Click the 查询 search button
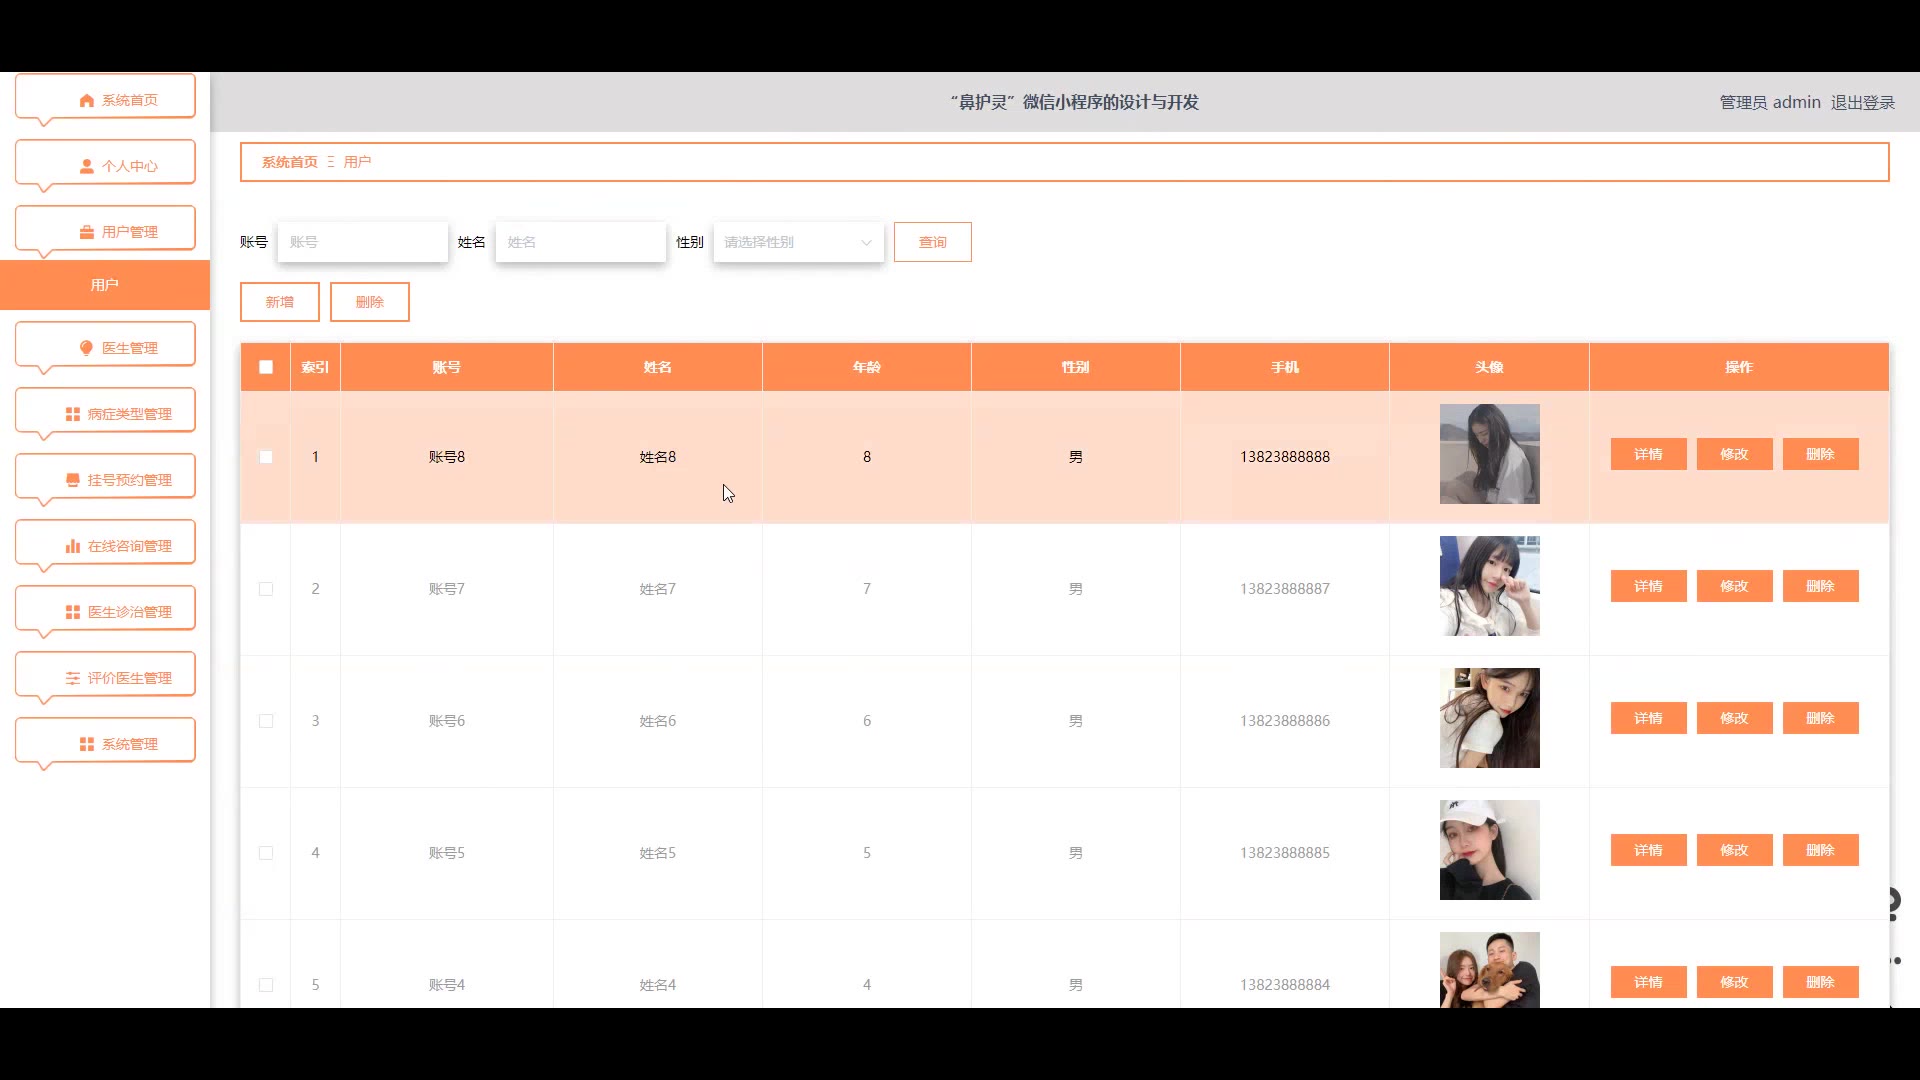Image resolution: width=1920 pixels, height=1080 pixels. point(932,242)
